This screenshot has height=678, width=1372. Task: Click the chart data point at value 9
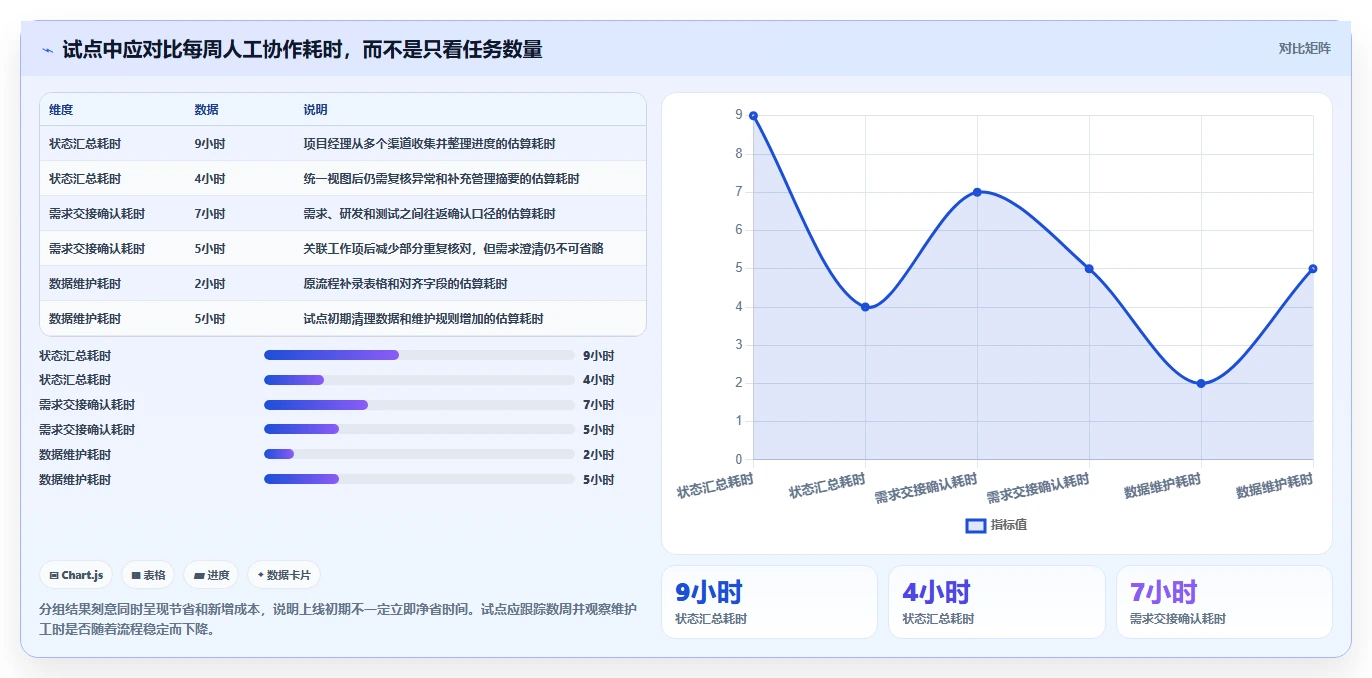pos(753,116)
